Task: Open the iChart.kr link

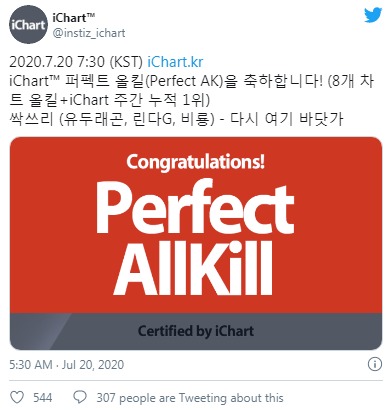Action: click(175, 62)
